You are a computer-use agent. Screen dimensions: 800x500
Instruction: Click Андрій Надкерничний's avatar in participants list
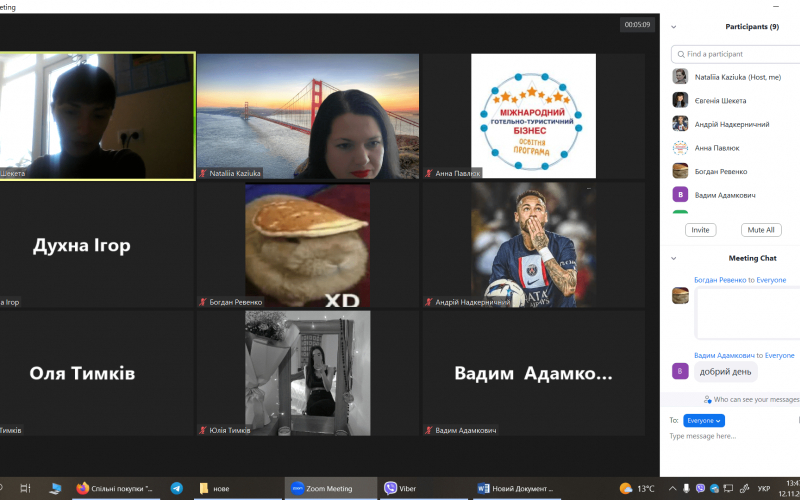(x=680, y=123)
